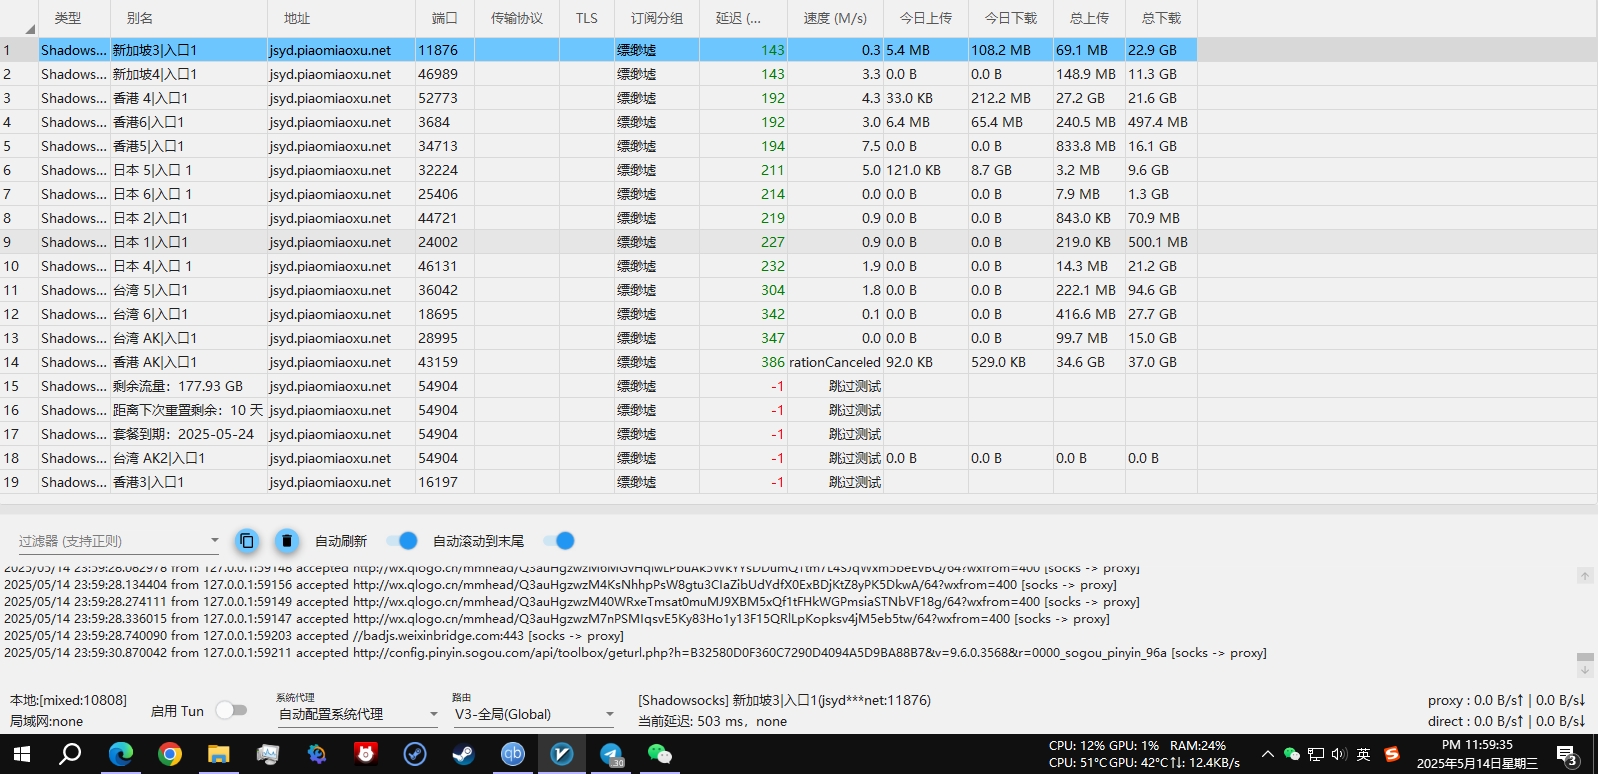
Task: Click the Sogou input method tray icon
Action: 1391,754
